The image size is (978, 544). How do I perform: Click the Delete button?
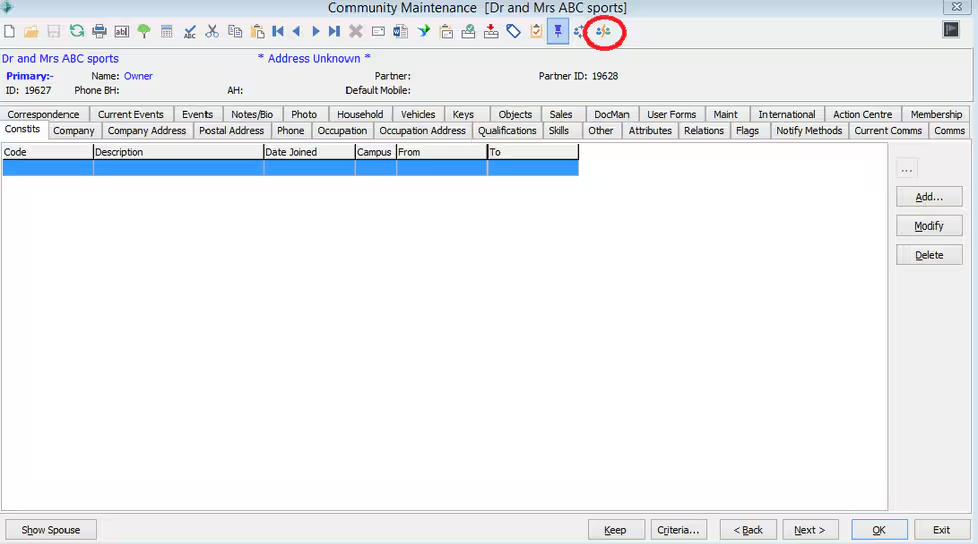tap(929, 255)
